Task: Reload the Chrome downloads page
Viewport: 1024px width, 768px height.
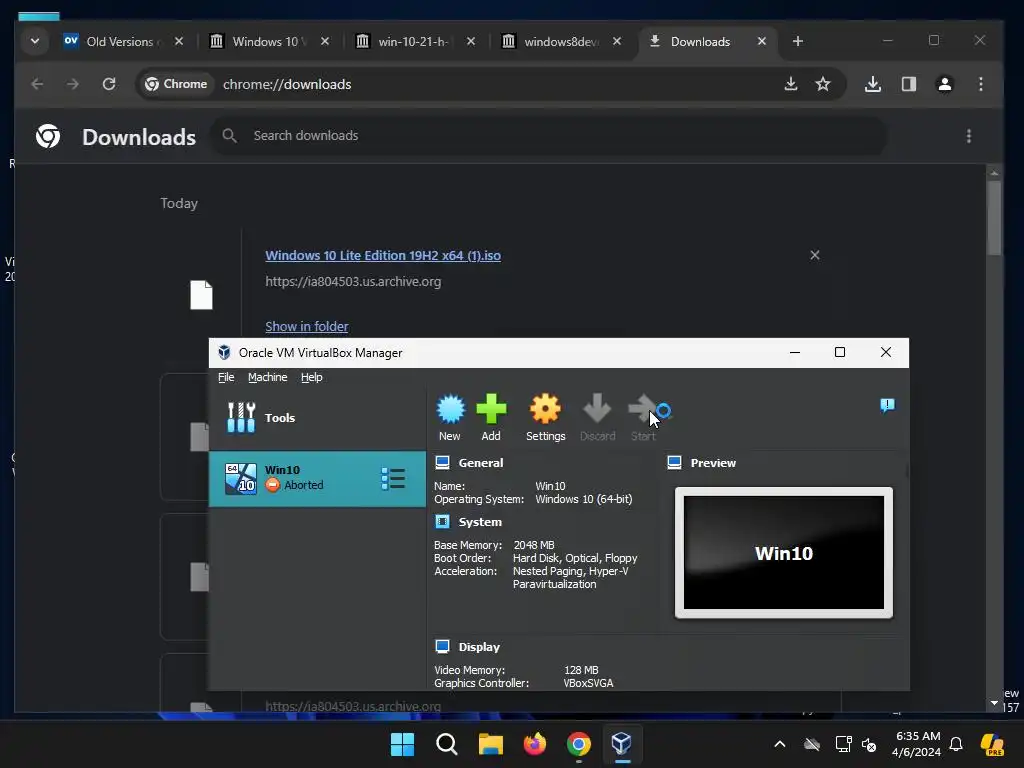Action: [109, 84]
